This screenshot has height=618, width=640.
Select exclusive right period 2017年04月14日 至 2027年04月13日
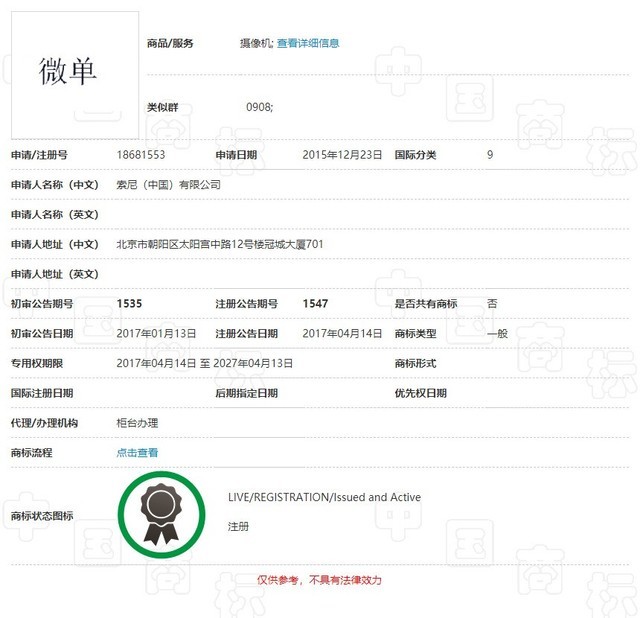point(204,364)
